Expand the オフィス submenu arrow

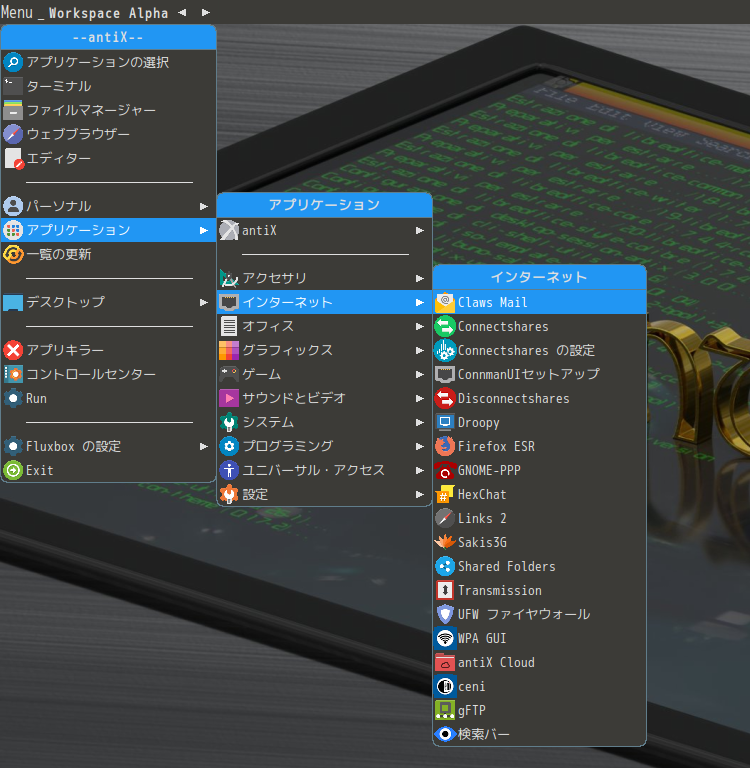[x=420, y=326]
